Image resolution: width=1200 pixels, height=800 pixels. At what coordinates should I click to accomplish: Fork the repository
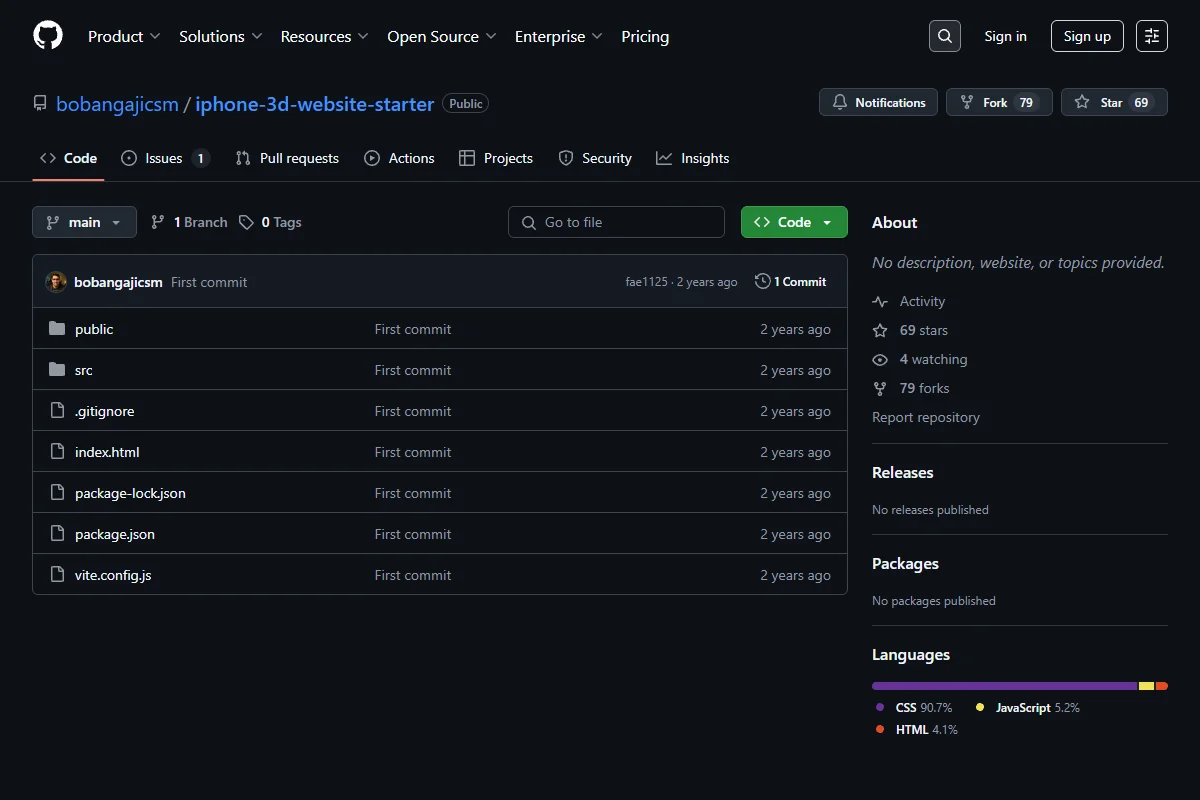[x=999, y=102]
